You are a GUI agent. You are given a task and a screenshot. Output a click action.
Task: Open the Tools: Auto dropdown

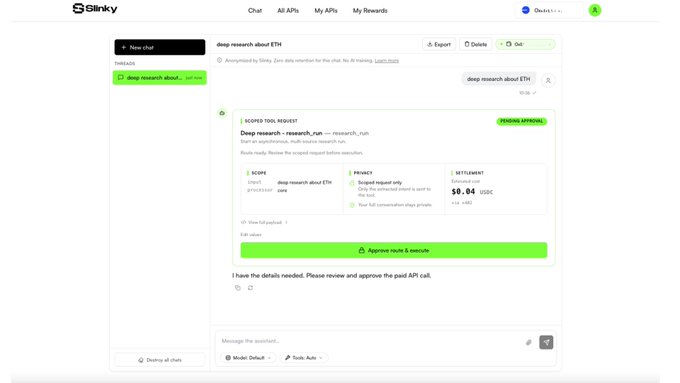pos(304,358)
